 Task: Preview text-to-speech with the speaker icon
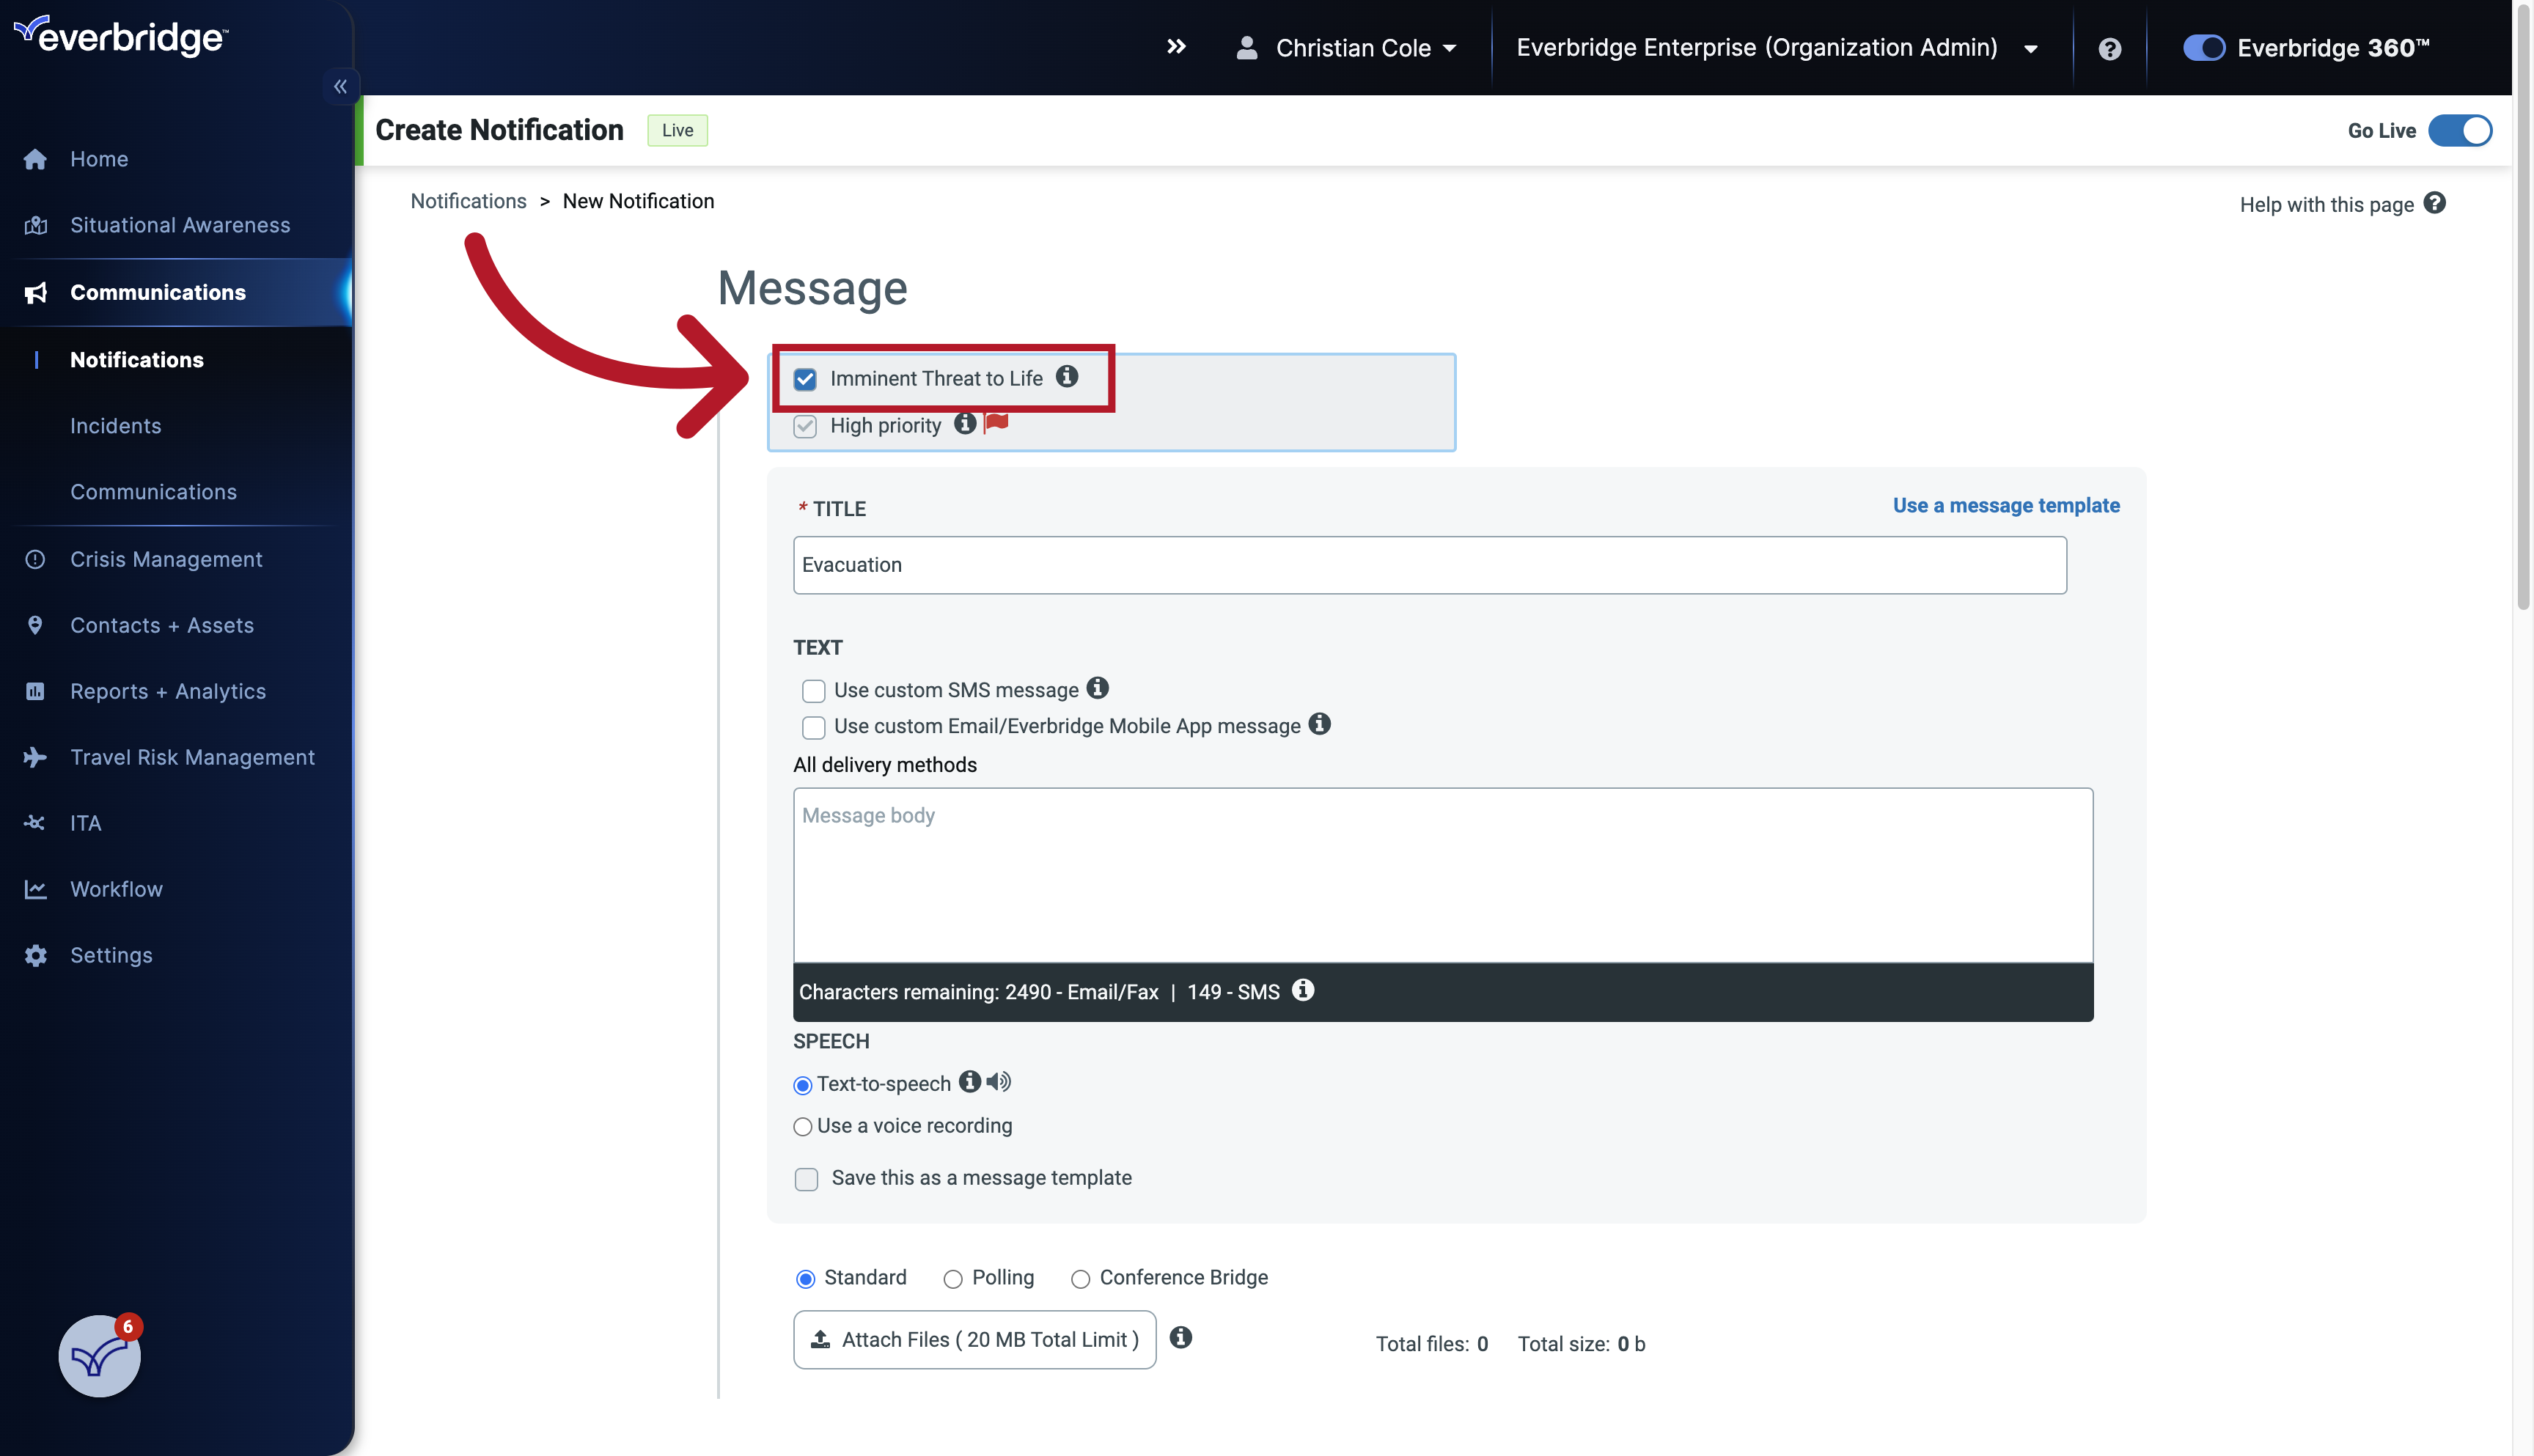coord(998,1082)
